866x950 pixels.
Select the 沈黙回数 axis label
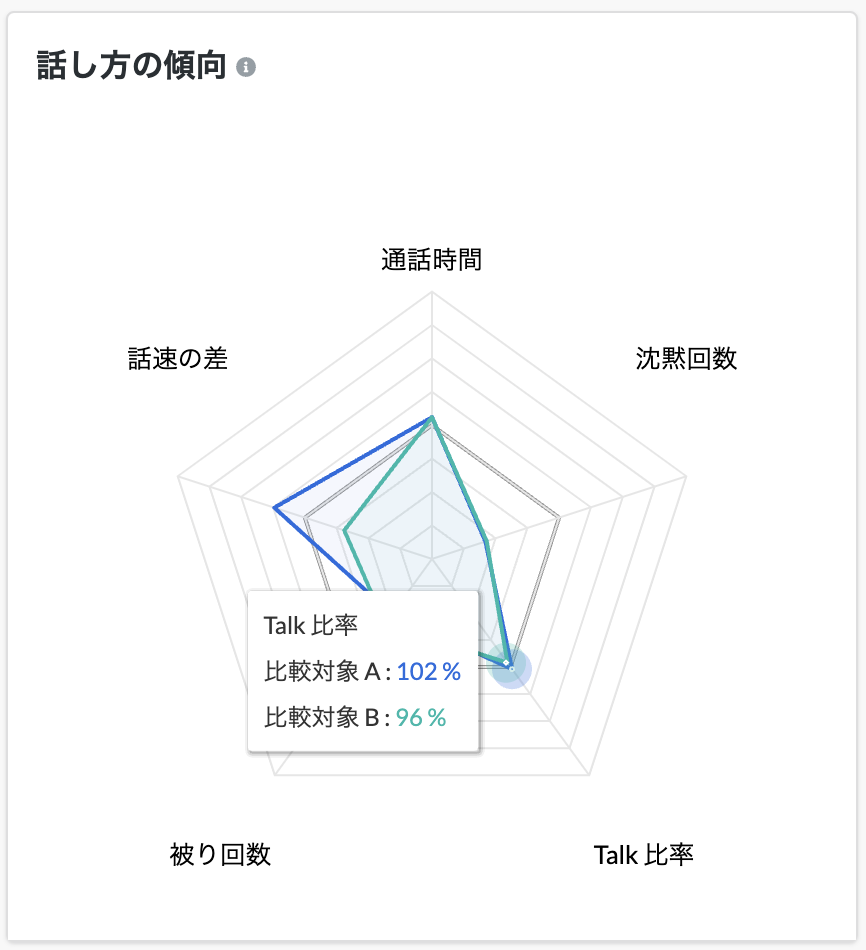click(686, 359)
